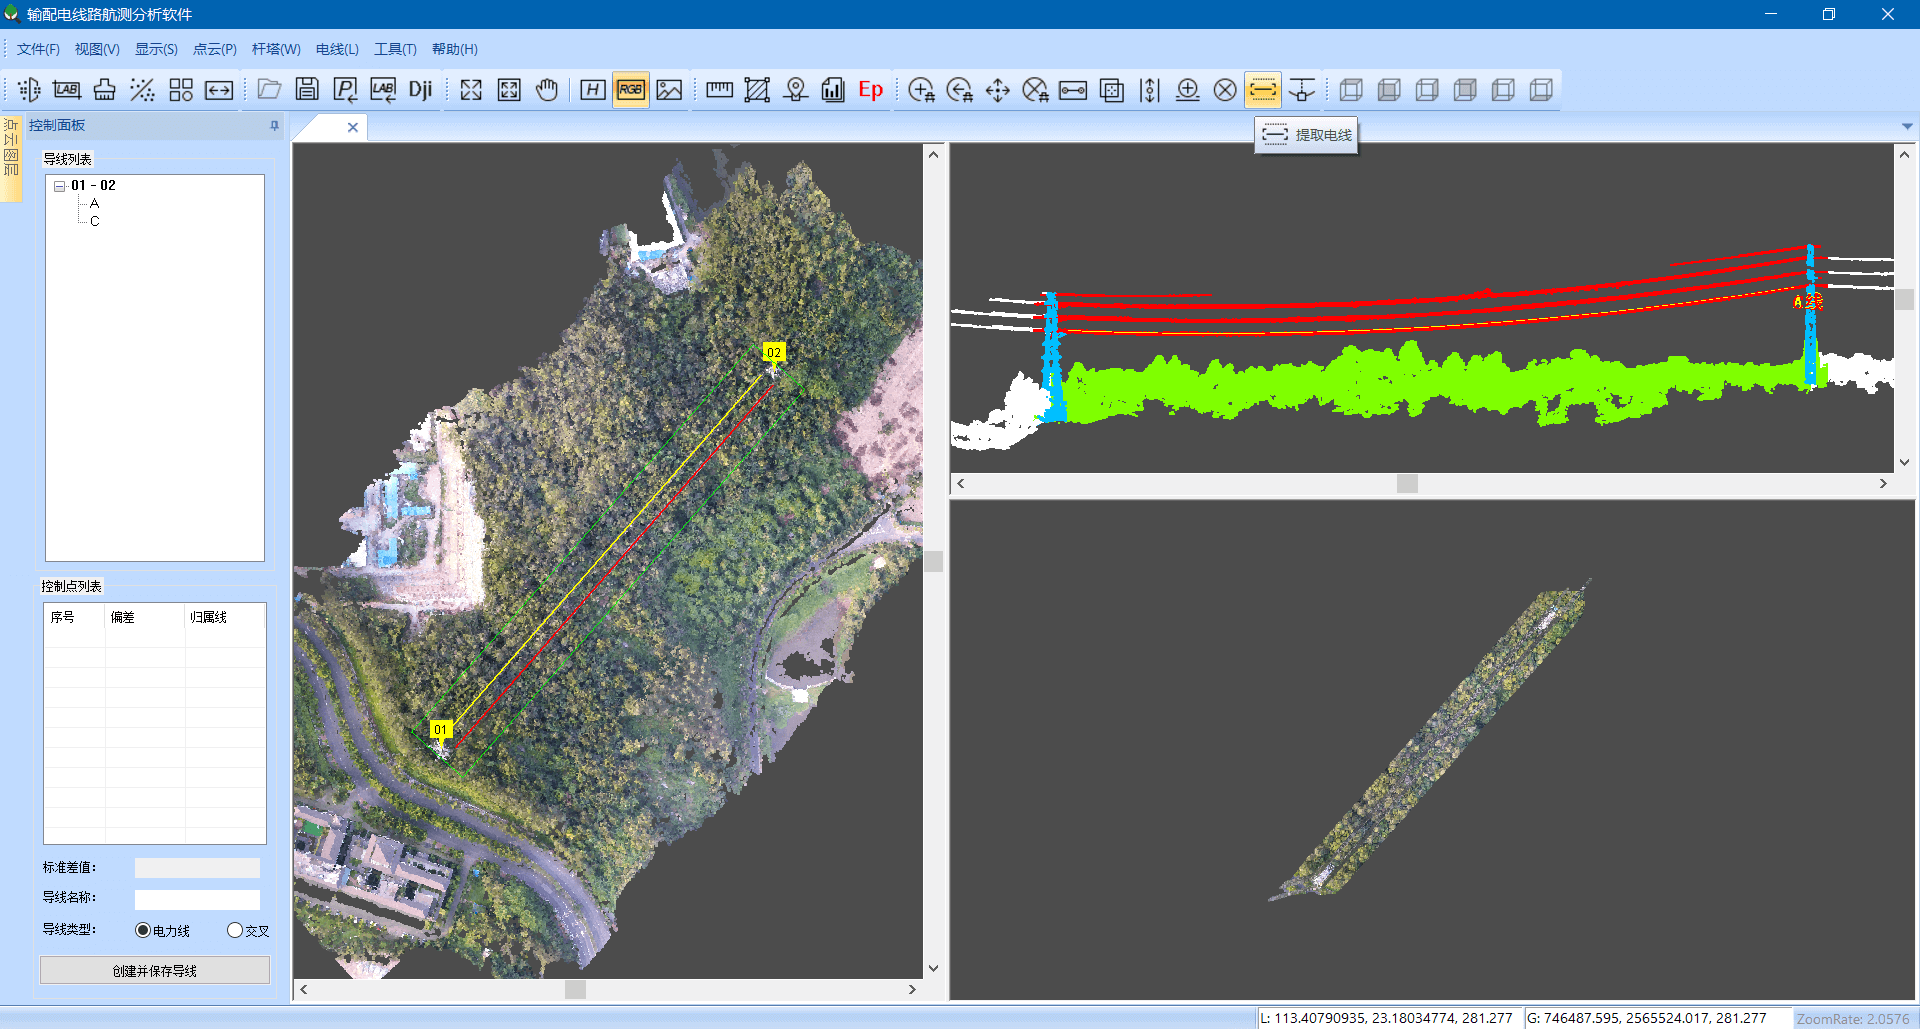Pin the 控制面板 panel
The height and width of the screenshot is (1029, 1920).
coord(274,126)
